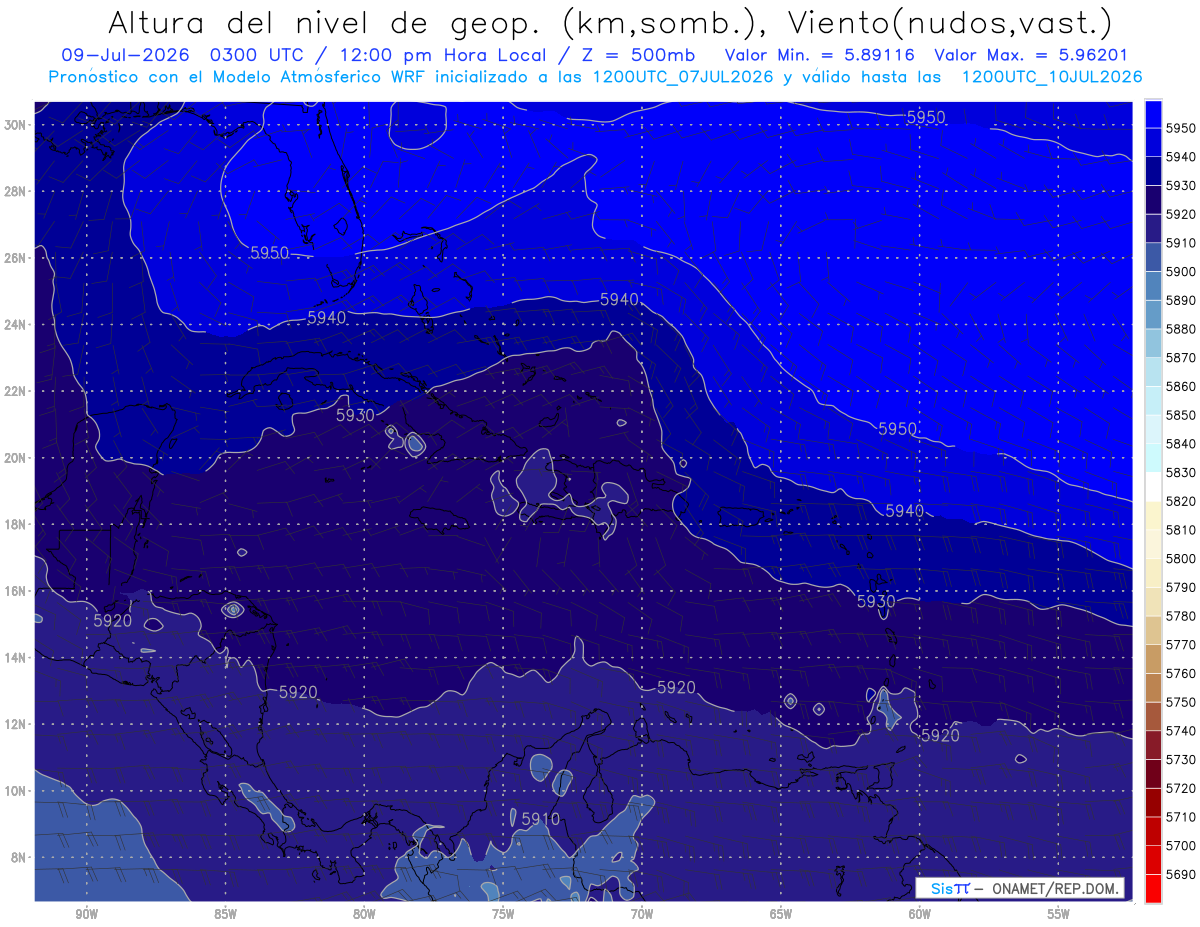Click the SisTT ONAMET/REP.DOM. logo box
Viewport: 1200px width, 927px height.
(x=1020, y=888)
